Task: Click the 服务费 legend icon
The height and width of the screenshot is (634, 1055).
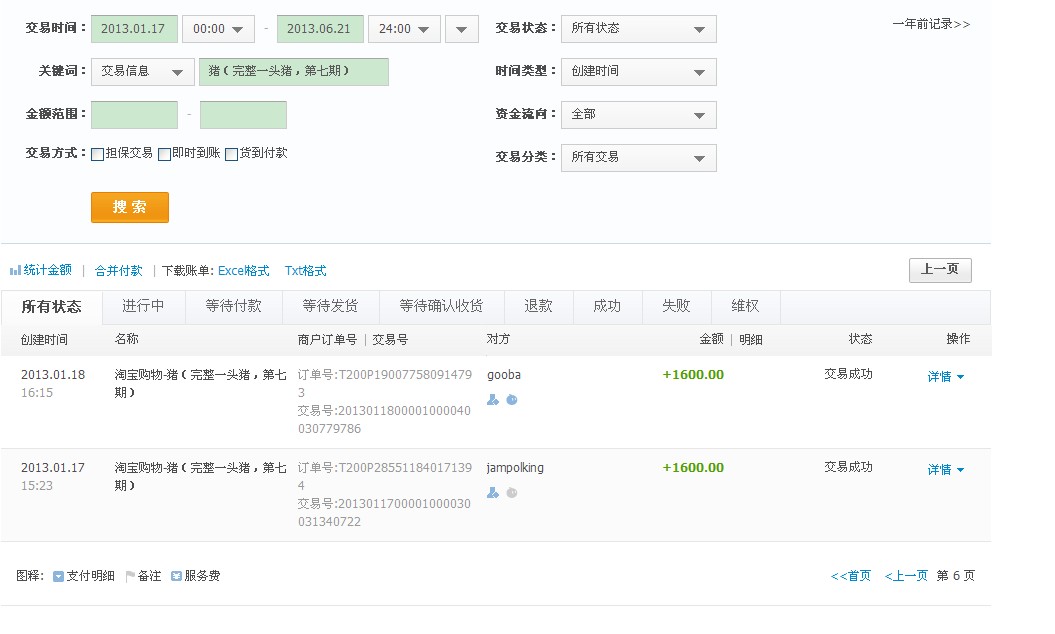Action: pos(176,576)
